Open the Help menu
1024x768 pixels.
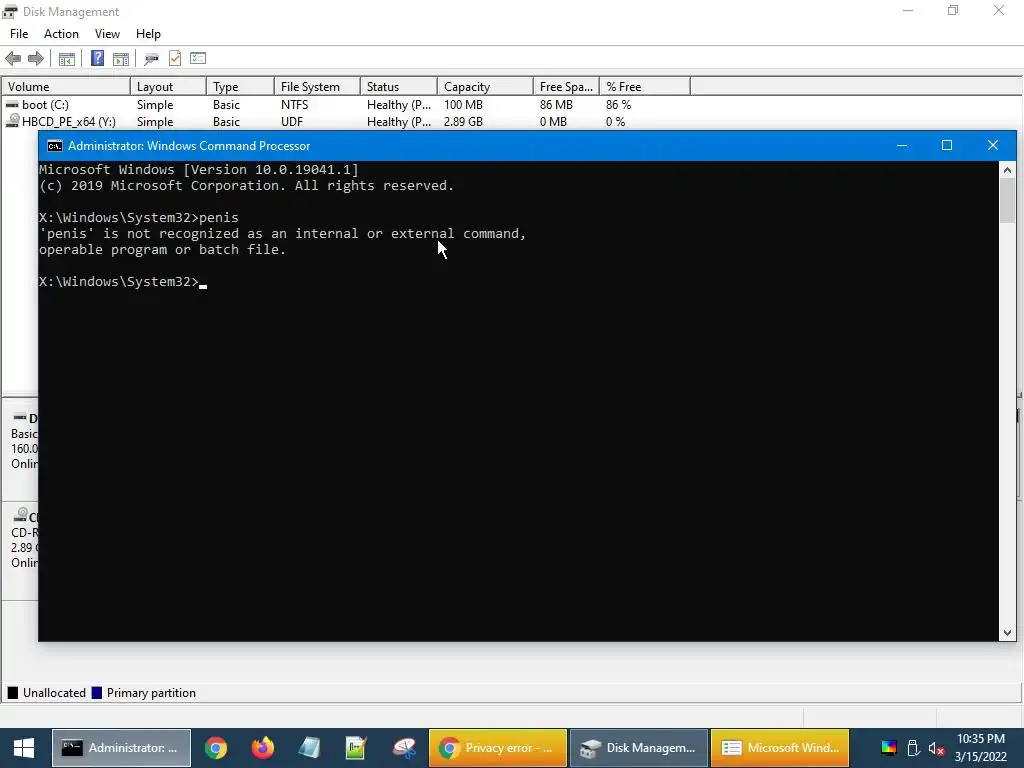pos(148,34)
